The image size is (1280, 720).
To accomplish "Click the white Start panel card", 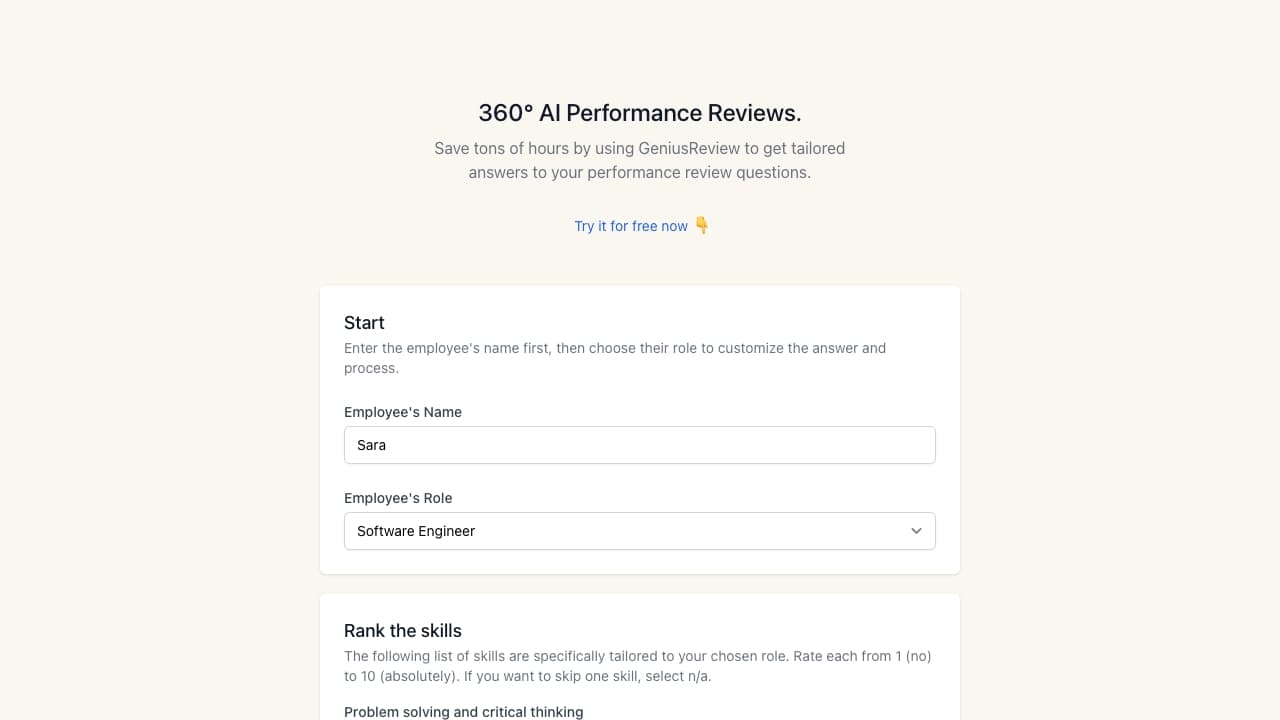I will 640,300.
